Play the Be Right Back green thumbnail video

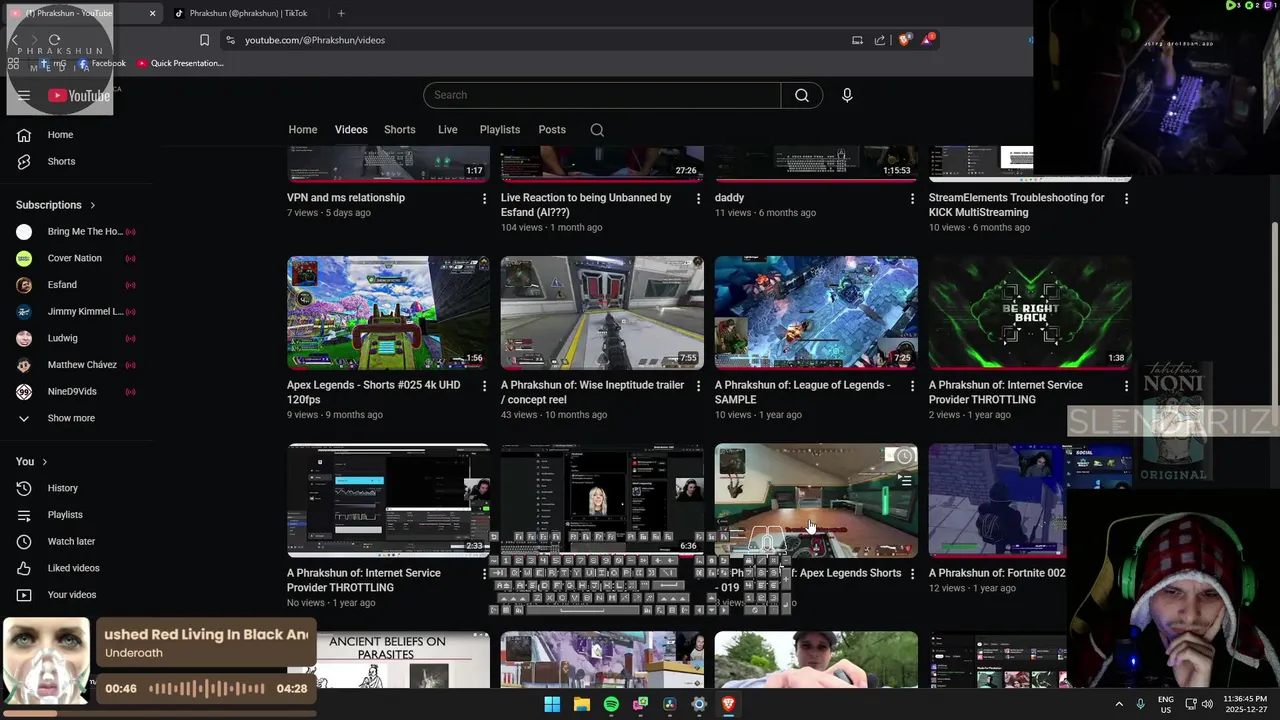[x=1030, y=313]
